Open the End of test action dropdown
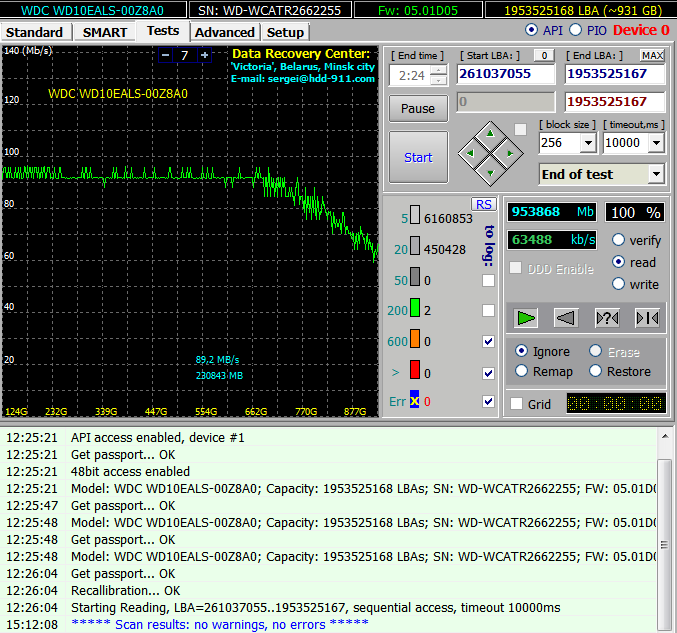 click(x=656, y=174)
